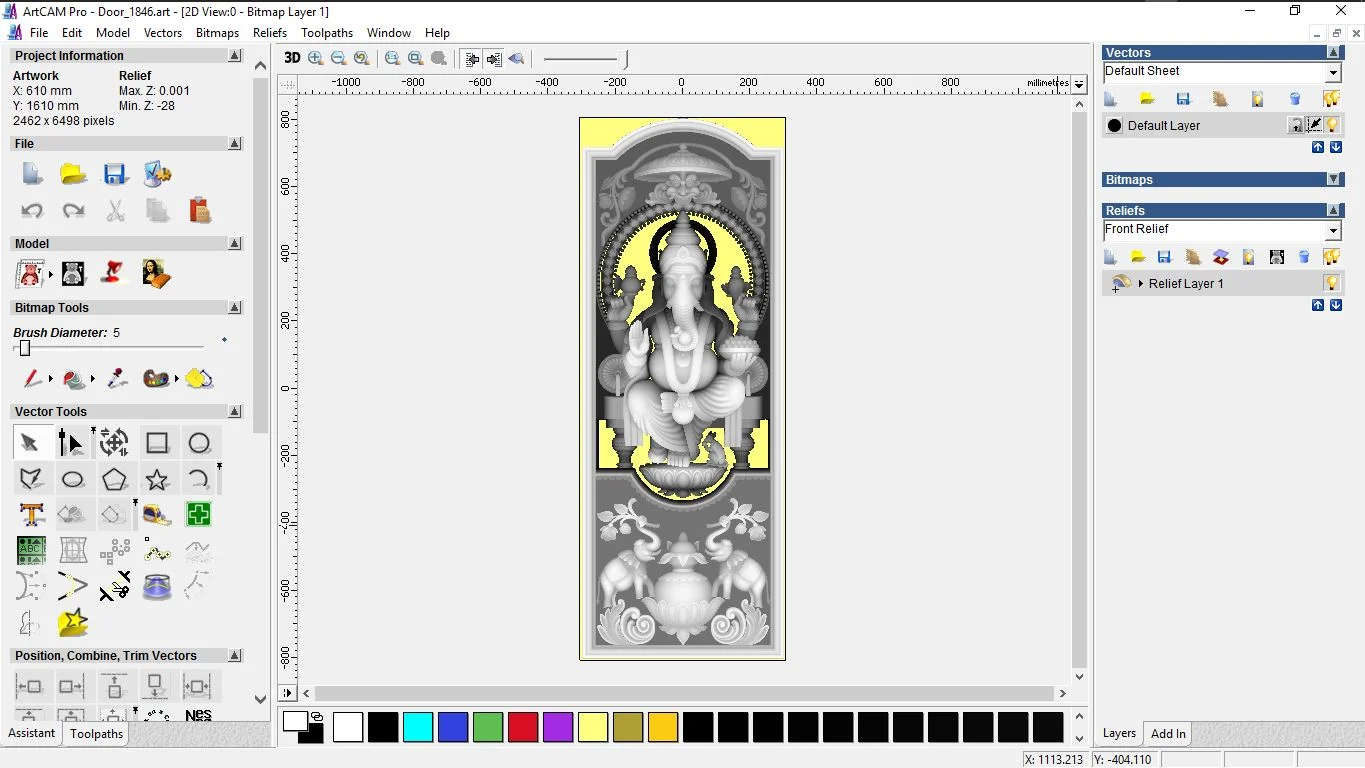
Task: Open the Load Bitmap icon in Model section
Action: [156, 273]
